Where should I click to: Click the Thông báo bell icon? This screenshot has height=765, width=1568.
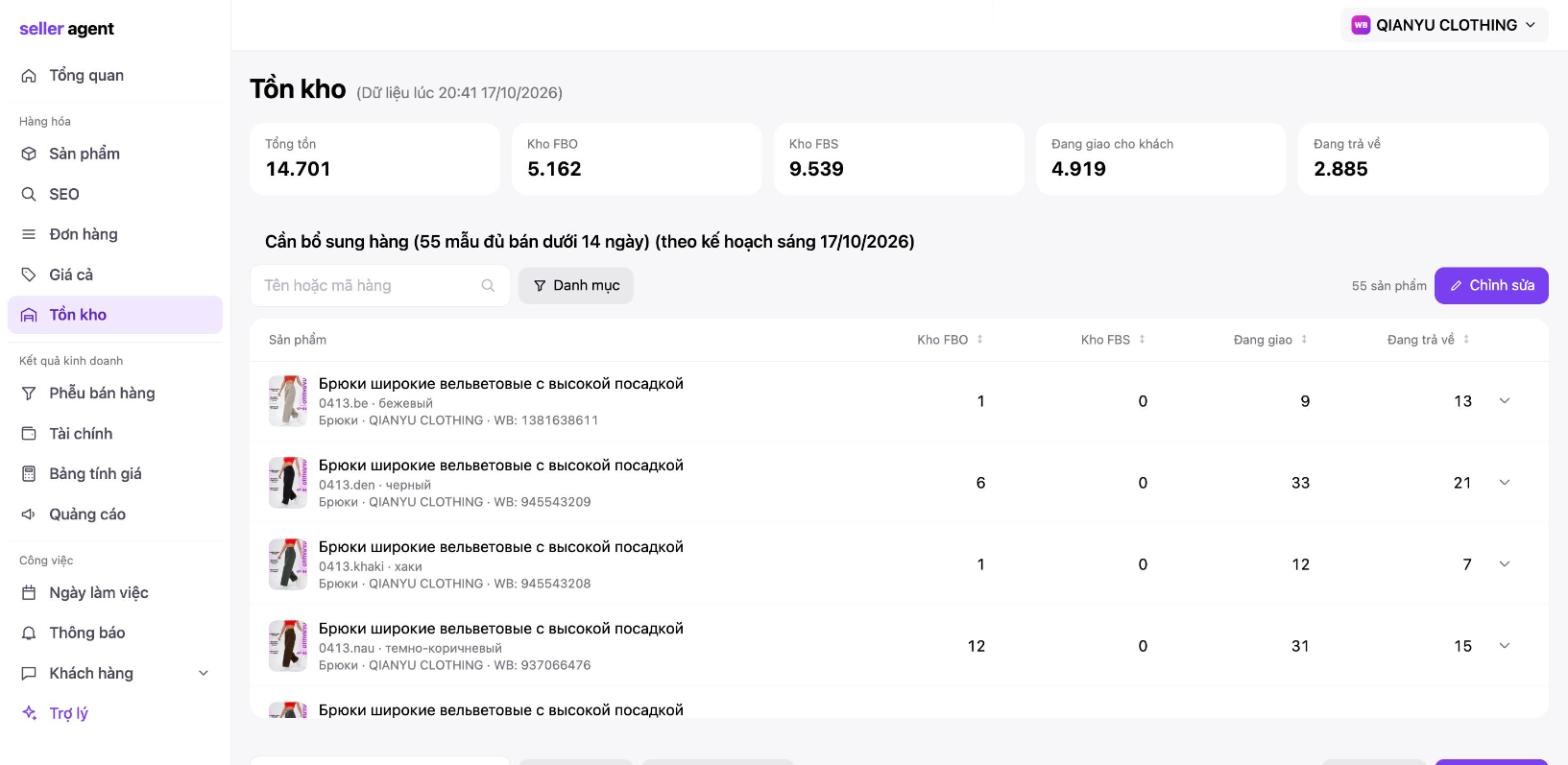[x=28, y=633]
